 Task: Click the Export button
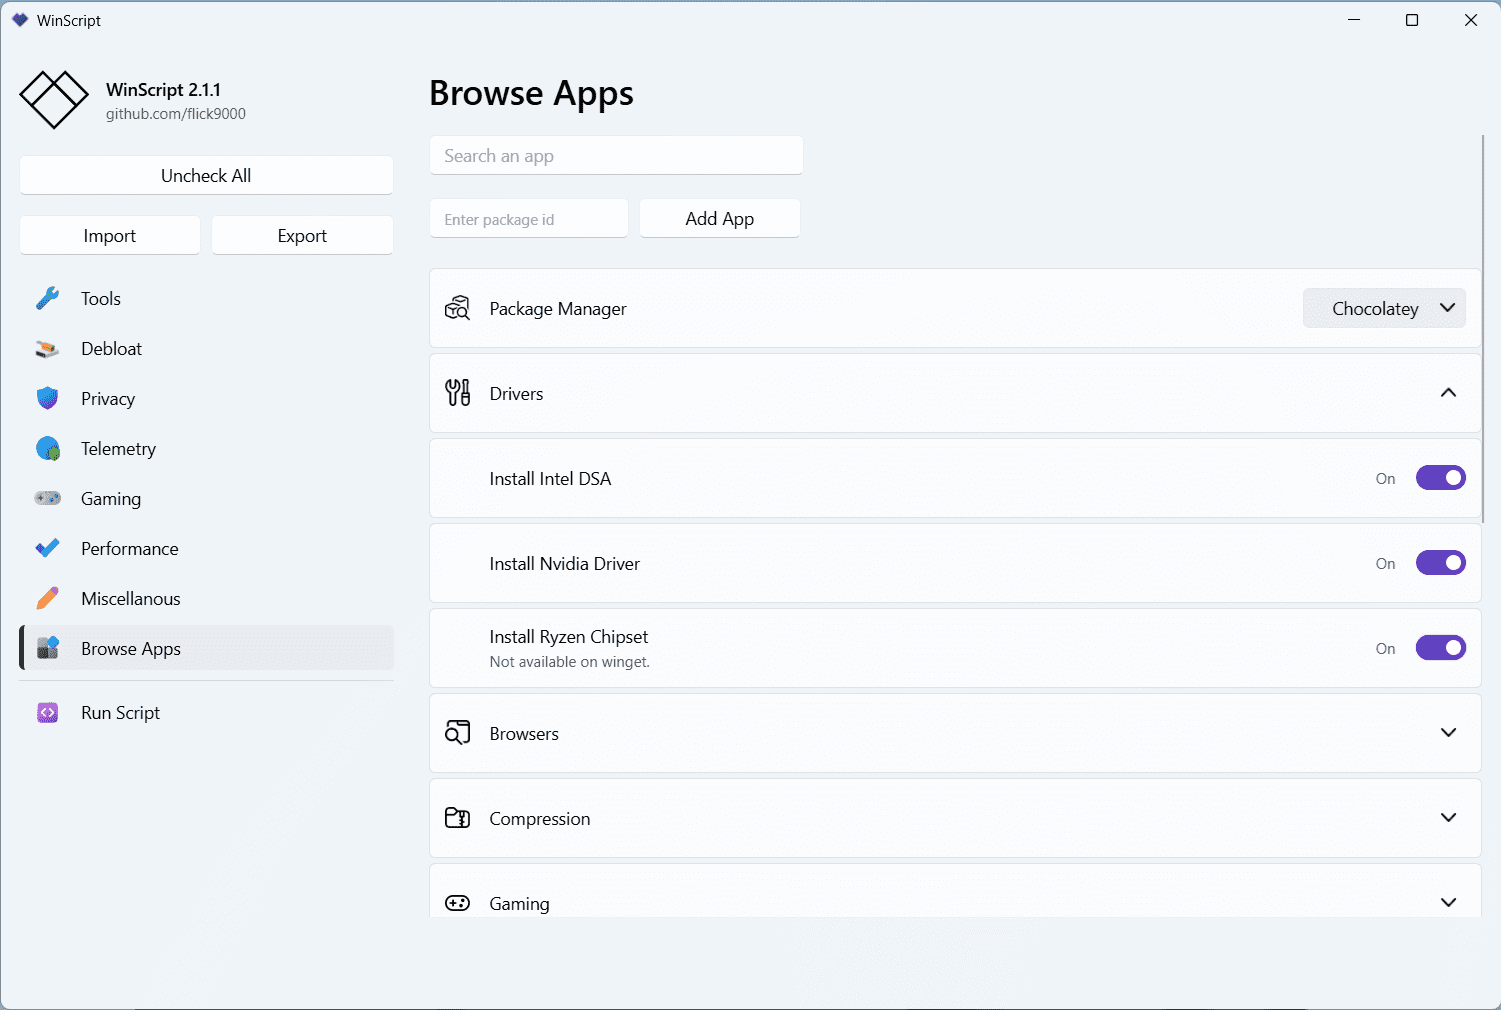302,236
